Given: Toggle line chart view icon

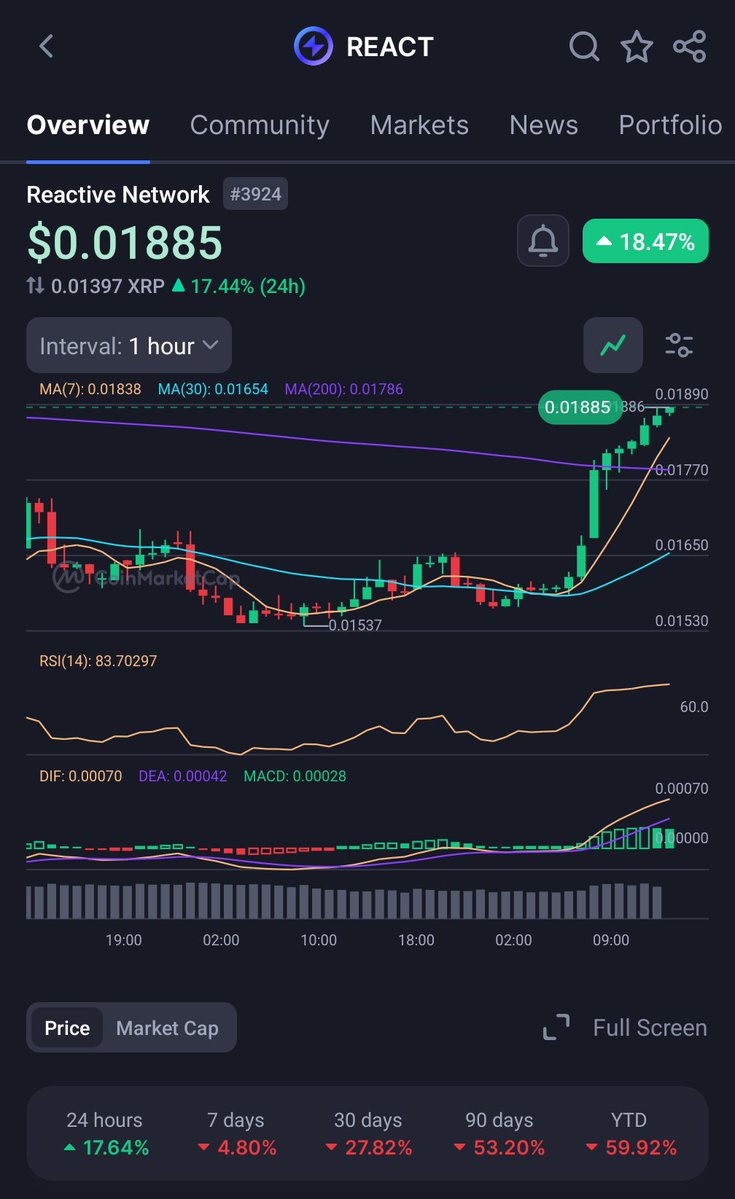Looking at the screenshot, I should pyautogui.click(x=613, y=345).
